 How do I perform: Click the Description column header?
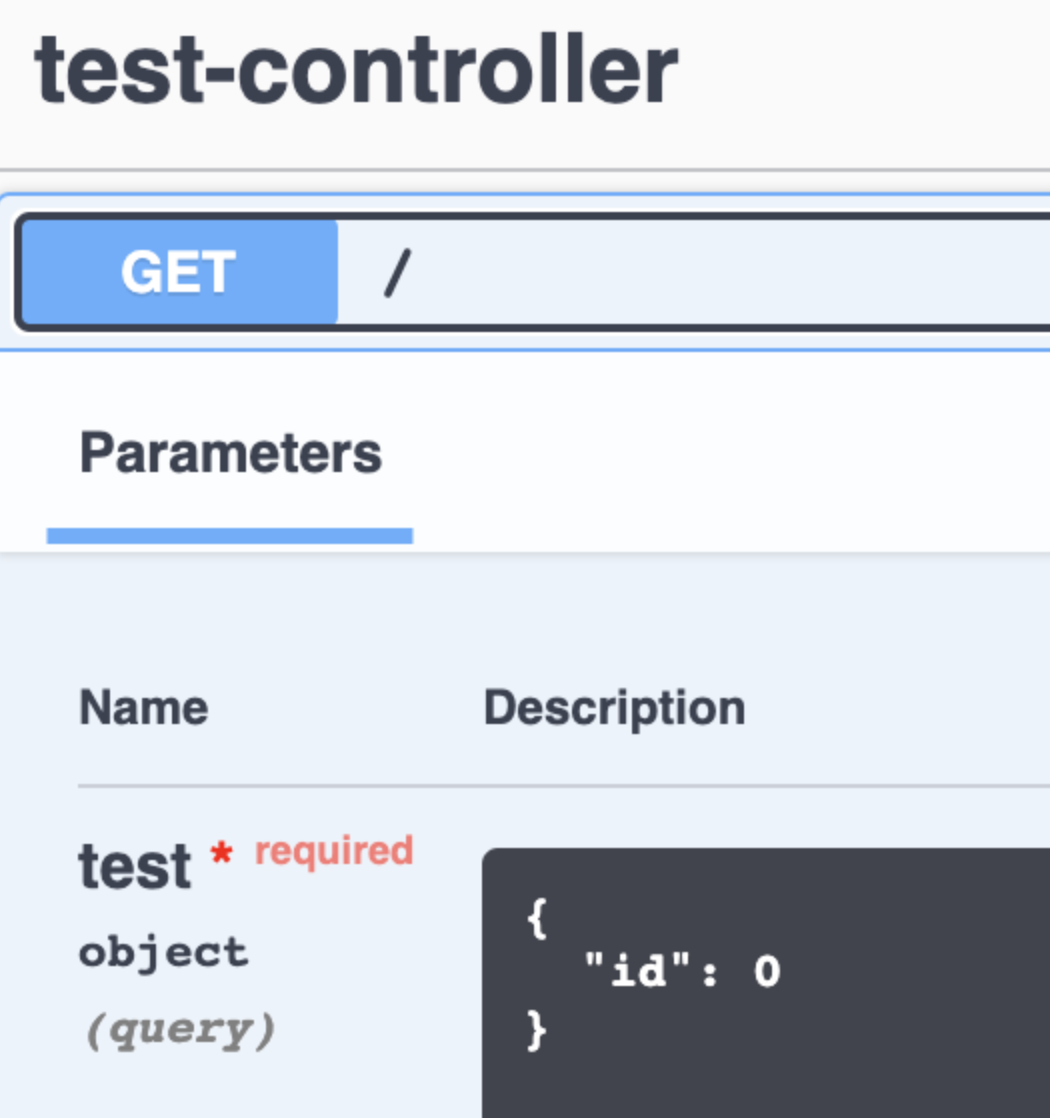(x=614, y=708)
